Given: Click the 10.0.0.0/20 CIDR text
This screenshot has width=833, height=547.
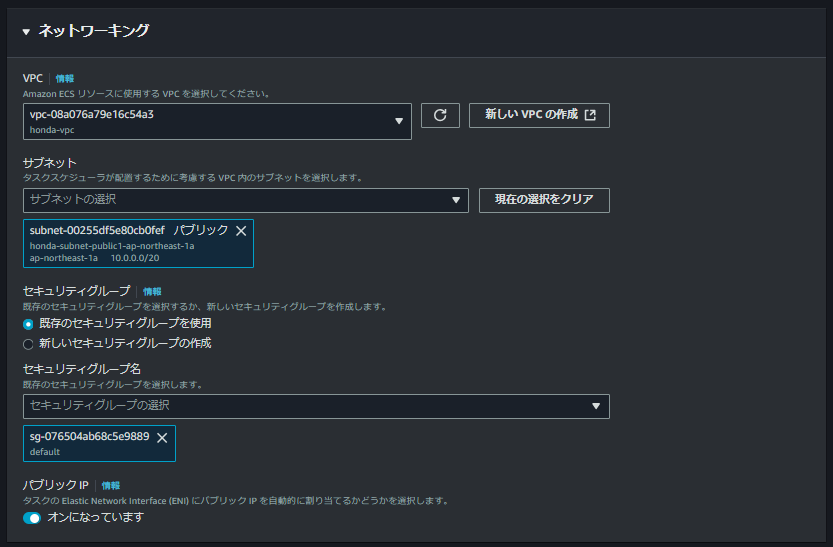Looking at the screenshot, I should (x=135, y=258).
